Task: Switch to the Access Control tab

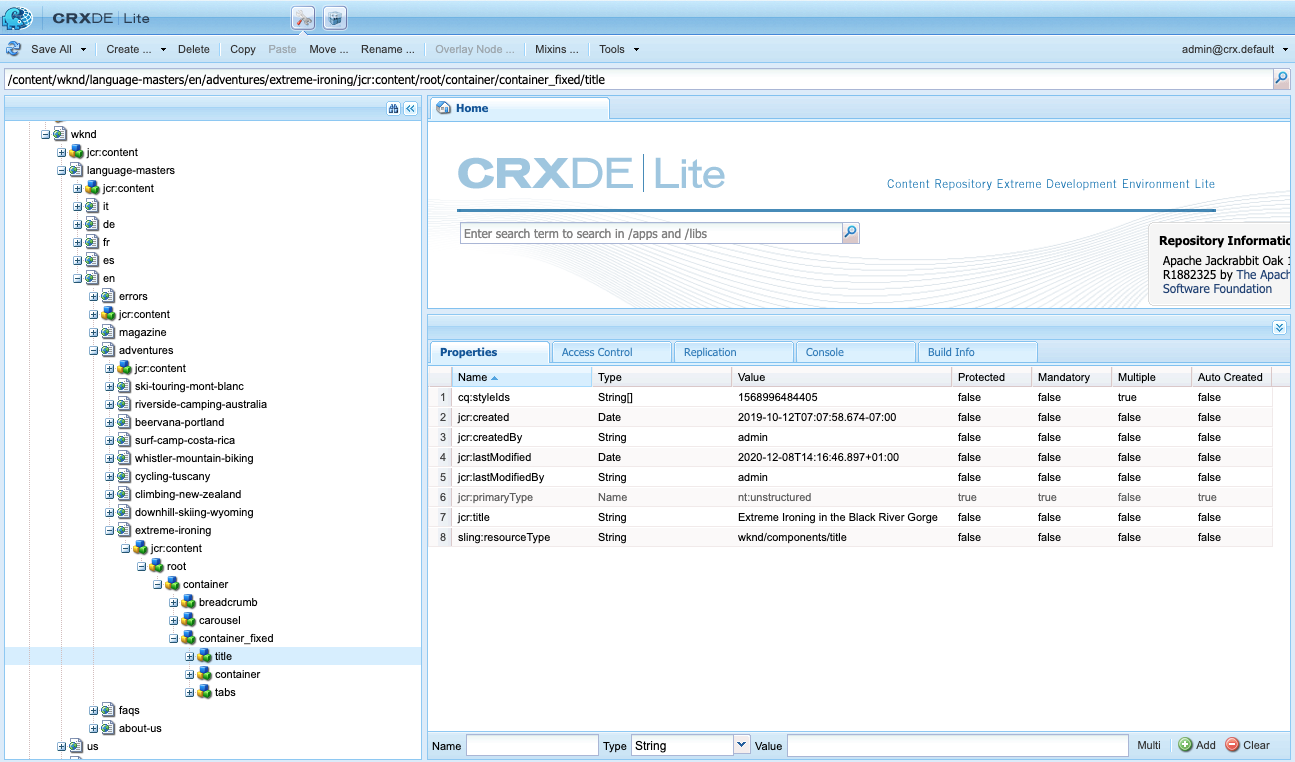Action: coord(611,352)
